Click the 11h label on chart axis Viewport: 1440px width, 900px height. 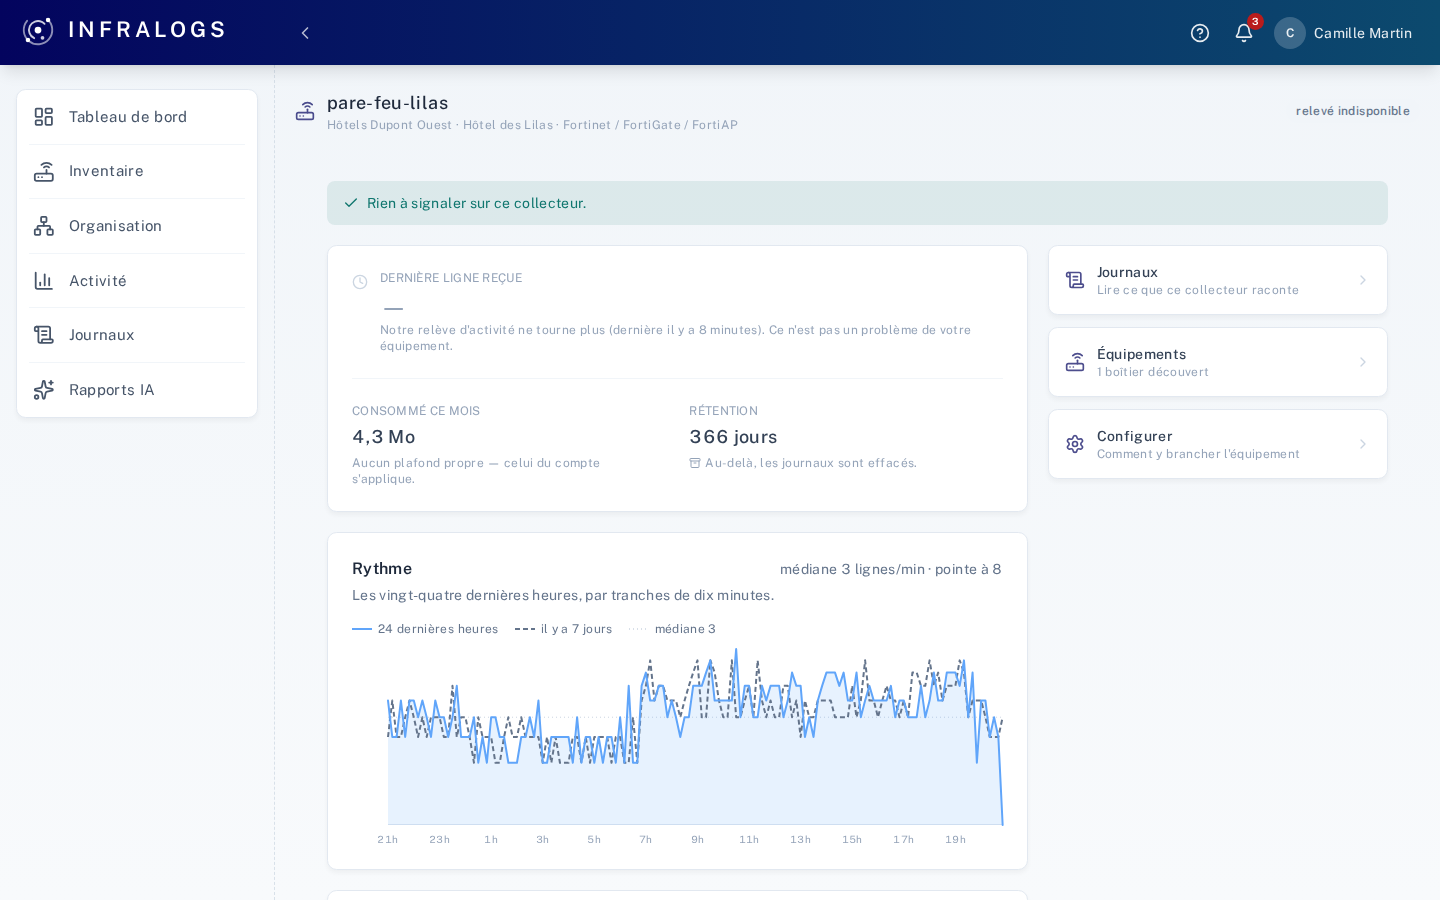click(749, 840)
